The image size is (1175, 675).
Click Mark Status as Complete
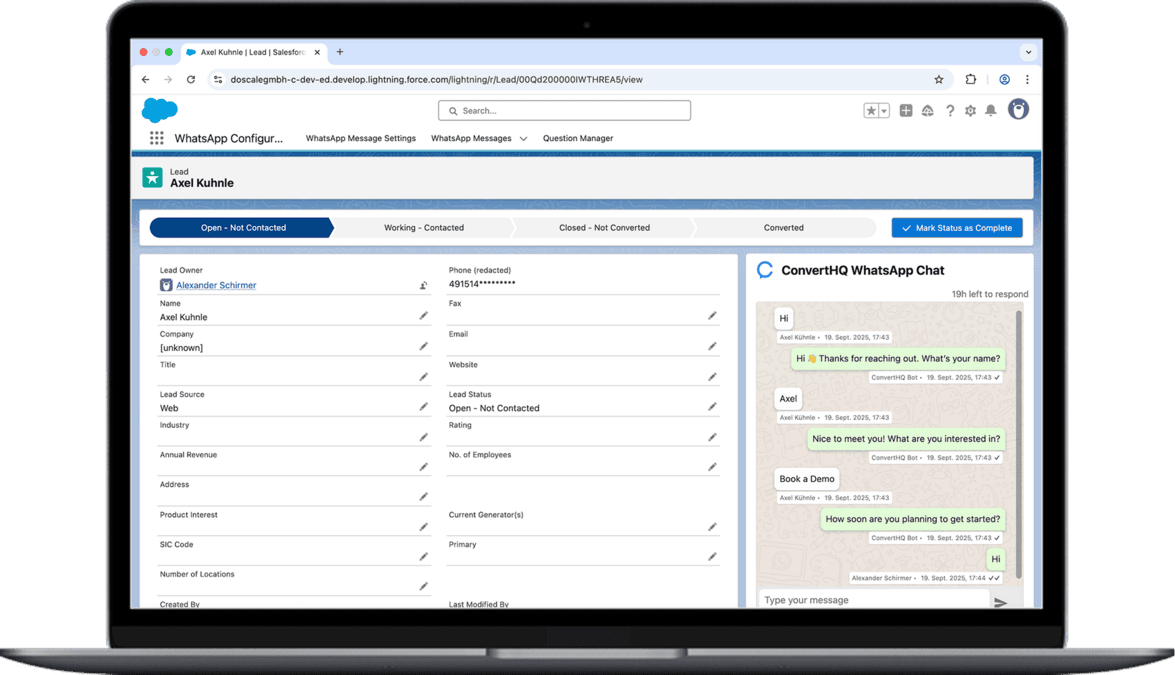coord(957,228)
